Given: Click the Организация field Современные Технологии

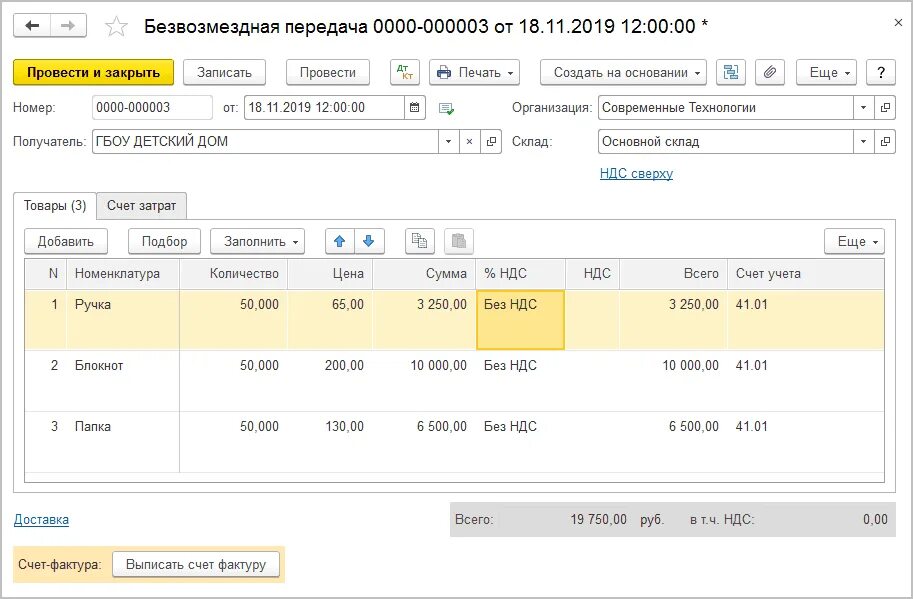Looking at the screenshot, I should [726, 108].
